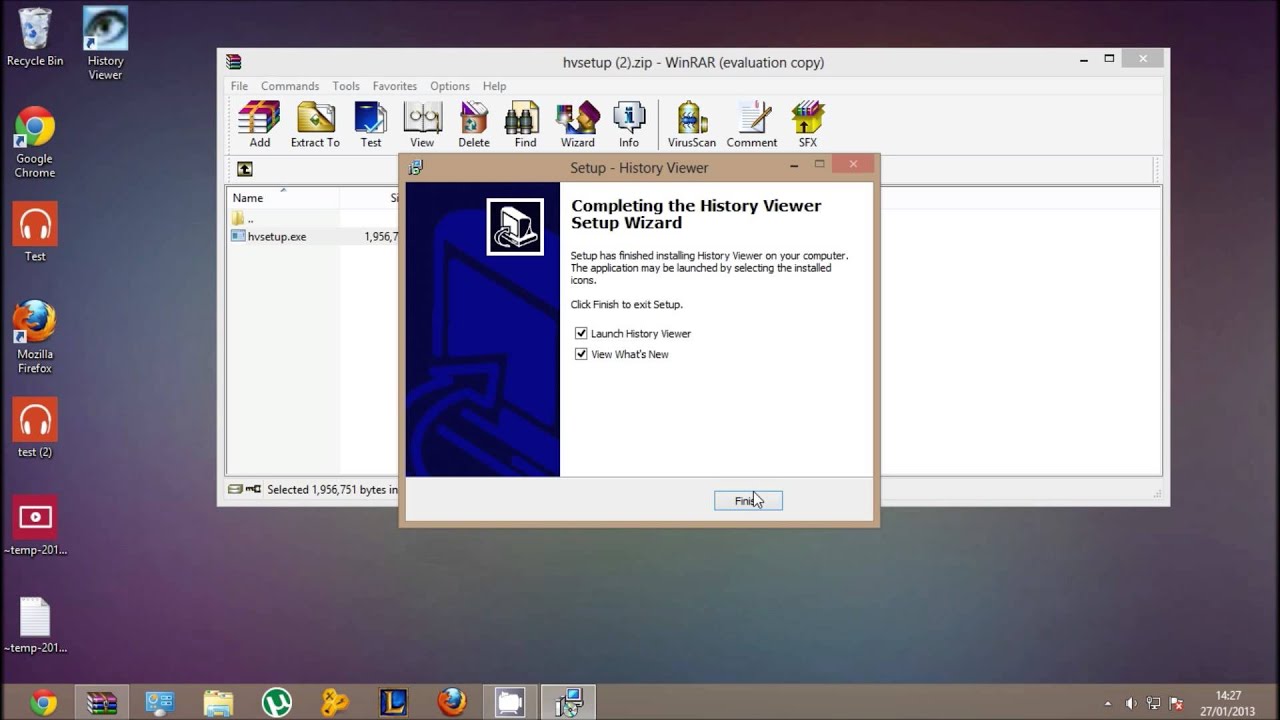
Task: Click the WinRAR icon in the taskbar
Action: tap(101, 703)
